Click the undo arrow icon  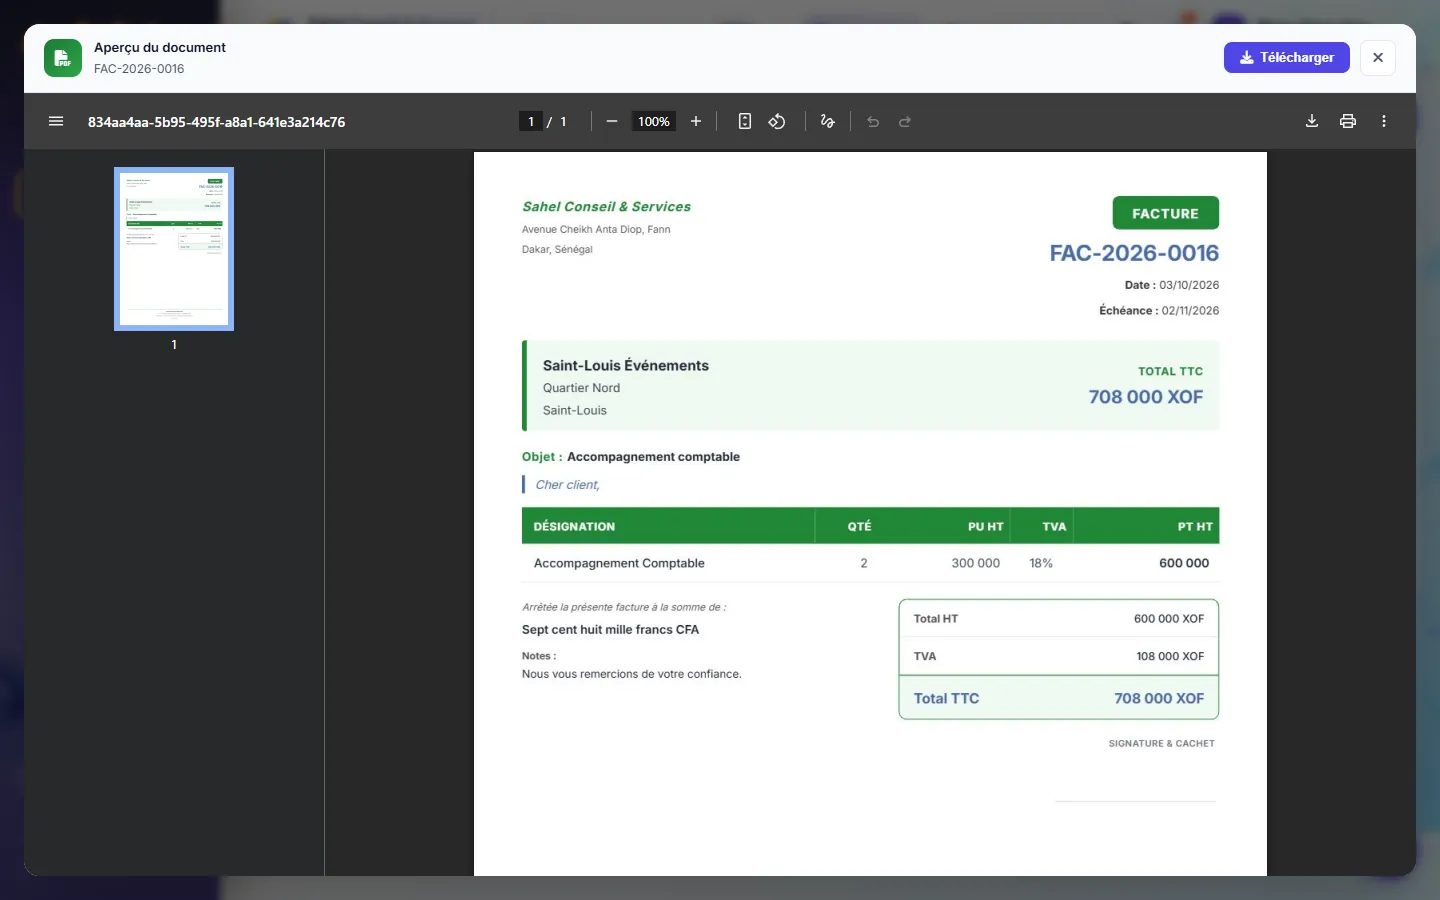(x=873, y=121)
